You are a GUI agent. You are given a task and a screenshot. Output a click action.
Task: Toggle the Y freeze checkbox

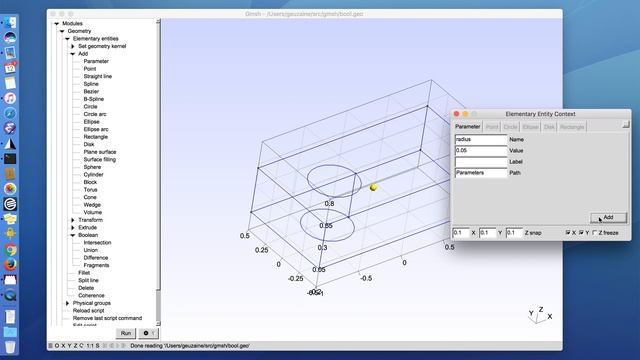tap(581, 232)
